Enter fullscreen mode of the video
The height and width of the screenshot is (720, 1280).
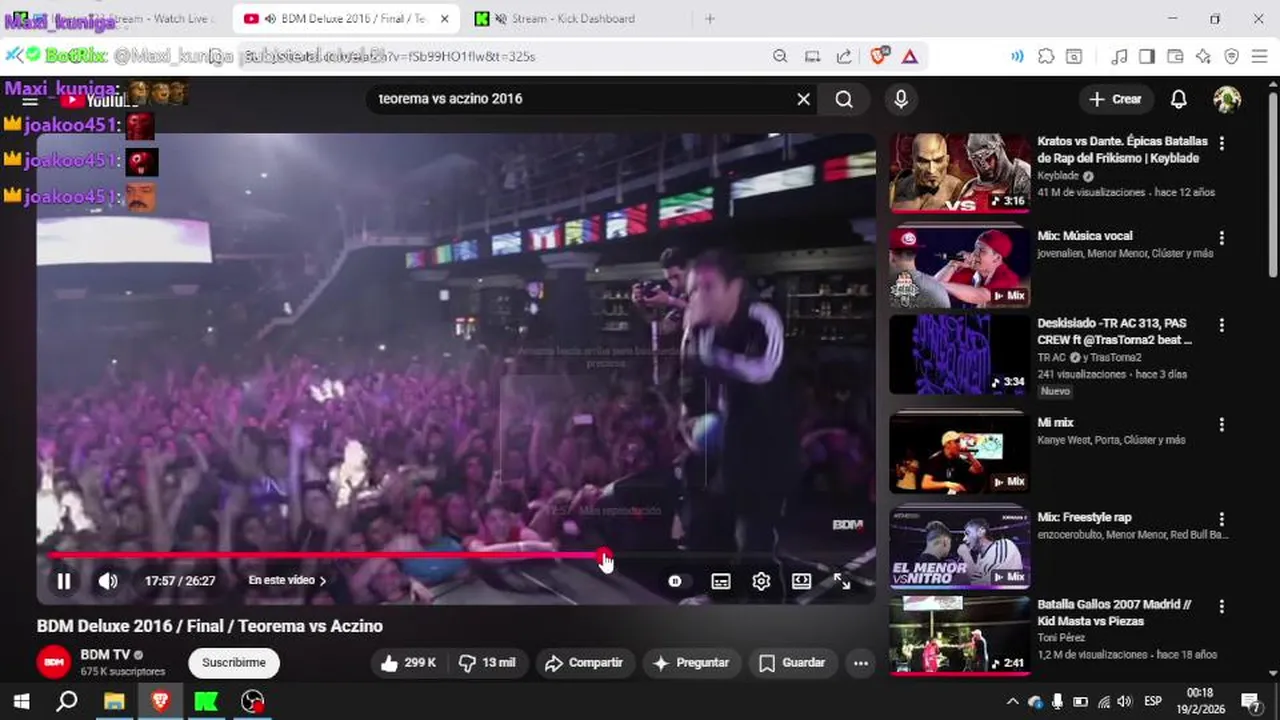[842, 581]
